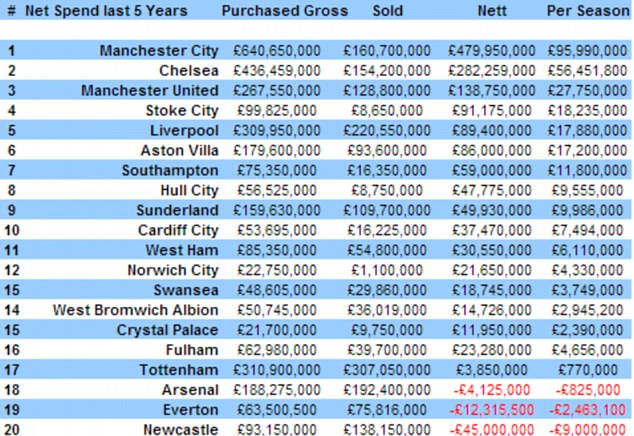This screenshot has width=634, height=436.
Task: Click the Purchased Gross column header
Action: coord(284,10)
